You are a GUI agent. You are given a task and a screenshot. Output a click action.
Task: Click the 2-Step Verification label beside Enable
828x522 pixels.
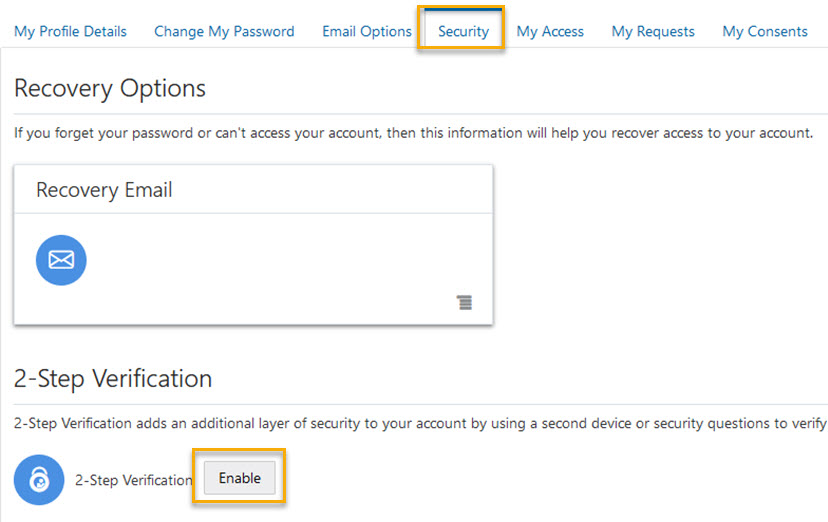coord(134,480)
